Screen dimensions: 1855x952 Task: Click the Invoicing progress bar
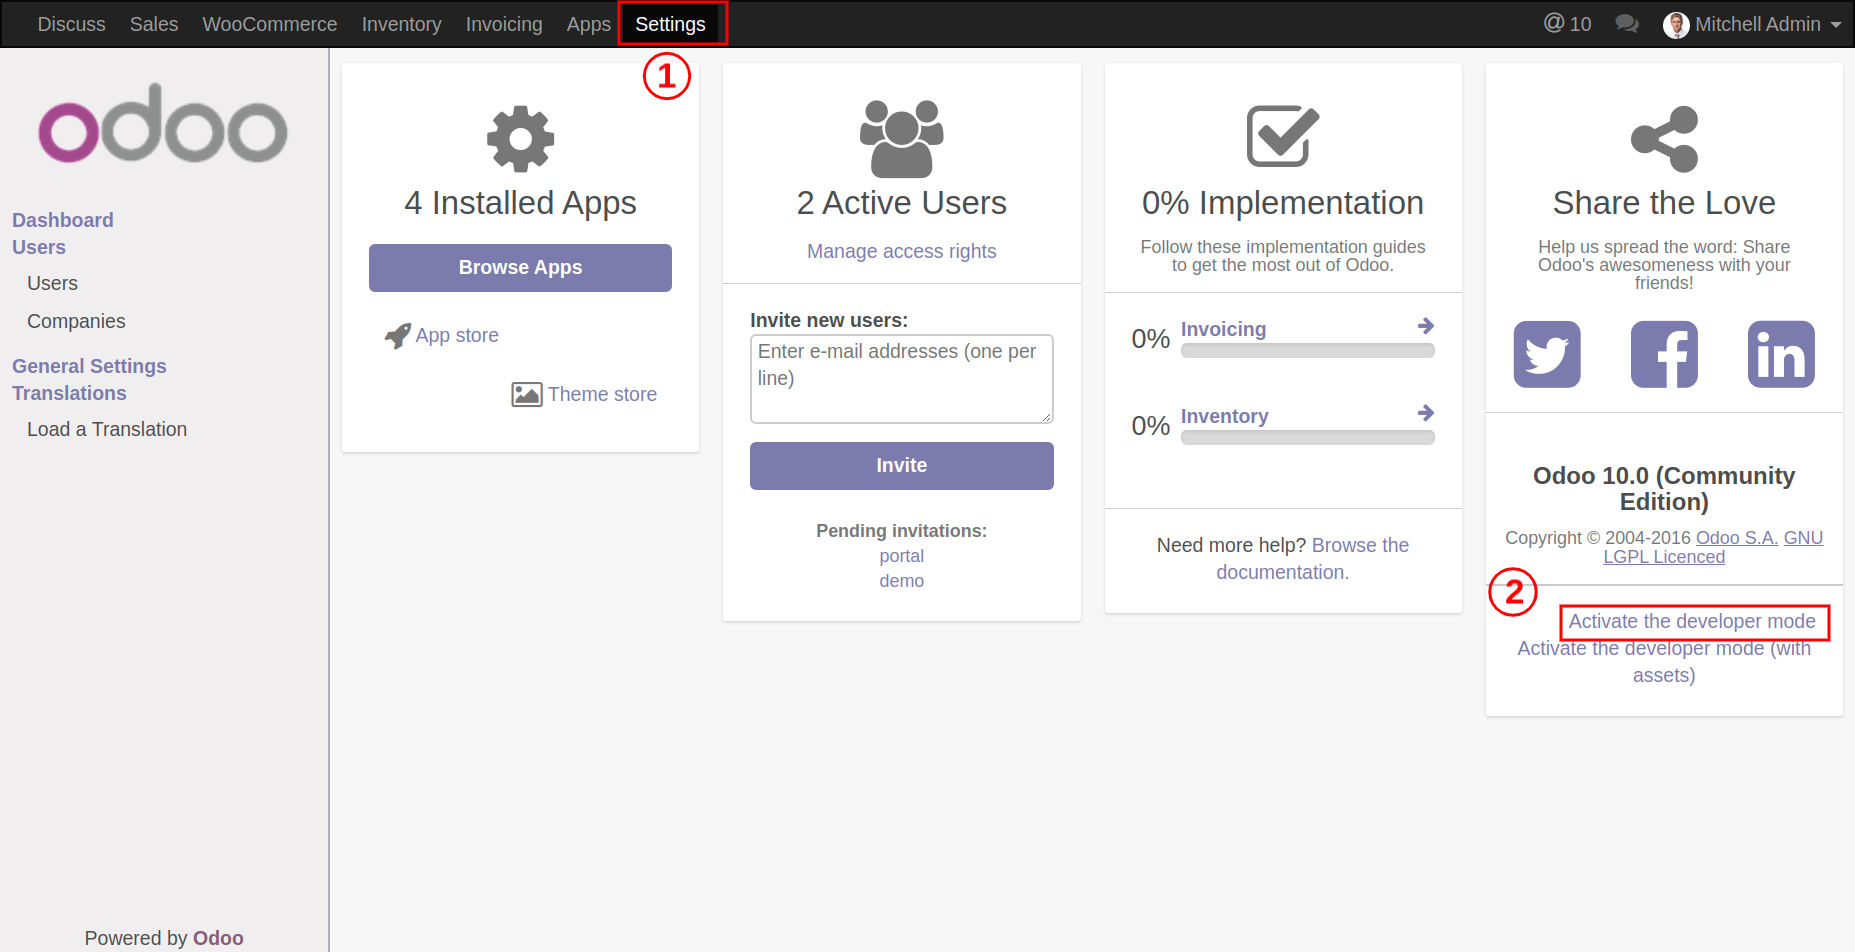point(1307,351)
